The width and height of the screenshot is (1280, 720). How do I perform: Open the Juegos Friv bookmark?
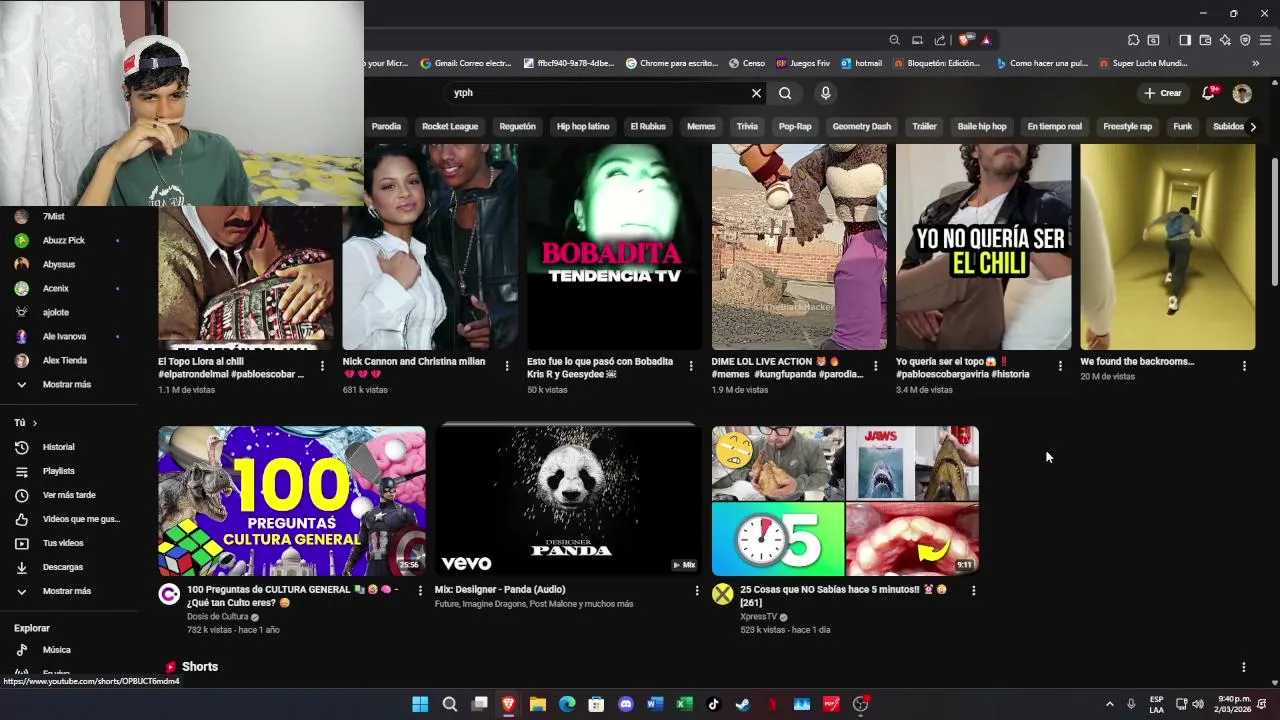803,63
